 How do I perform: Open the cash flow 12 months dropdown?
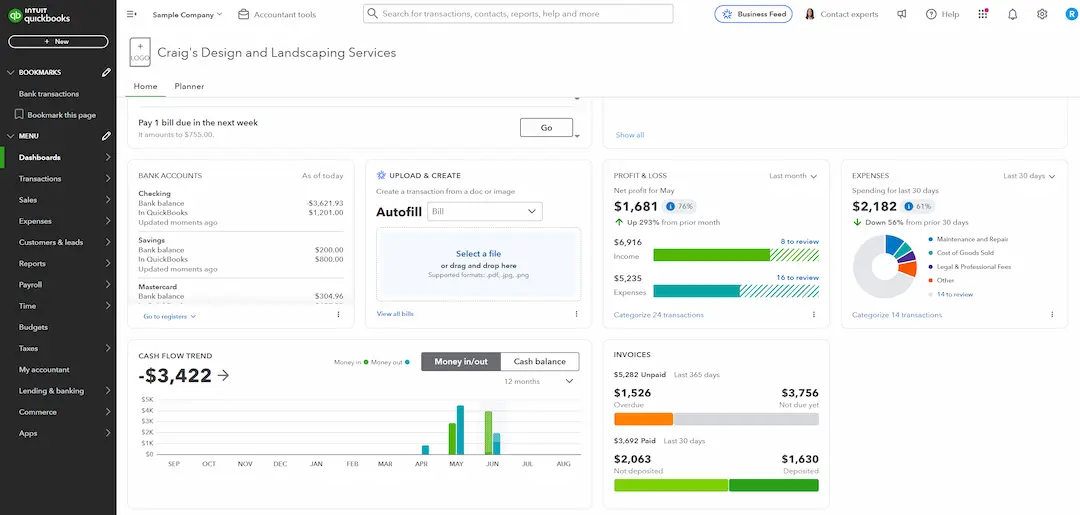539,381
